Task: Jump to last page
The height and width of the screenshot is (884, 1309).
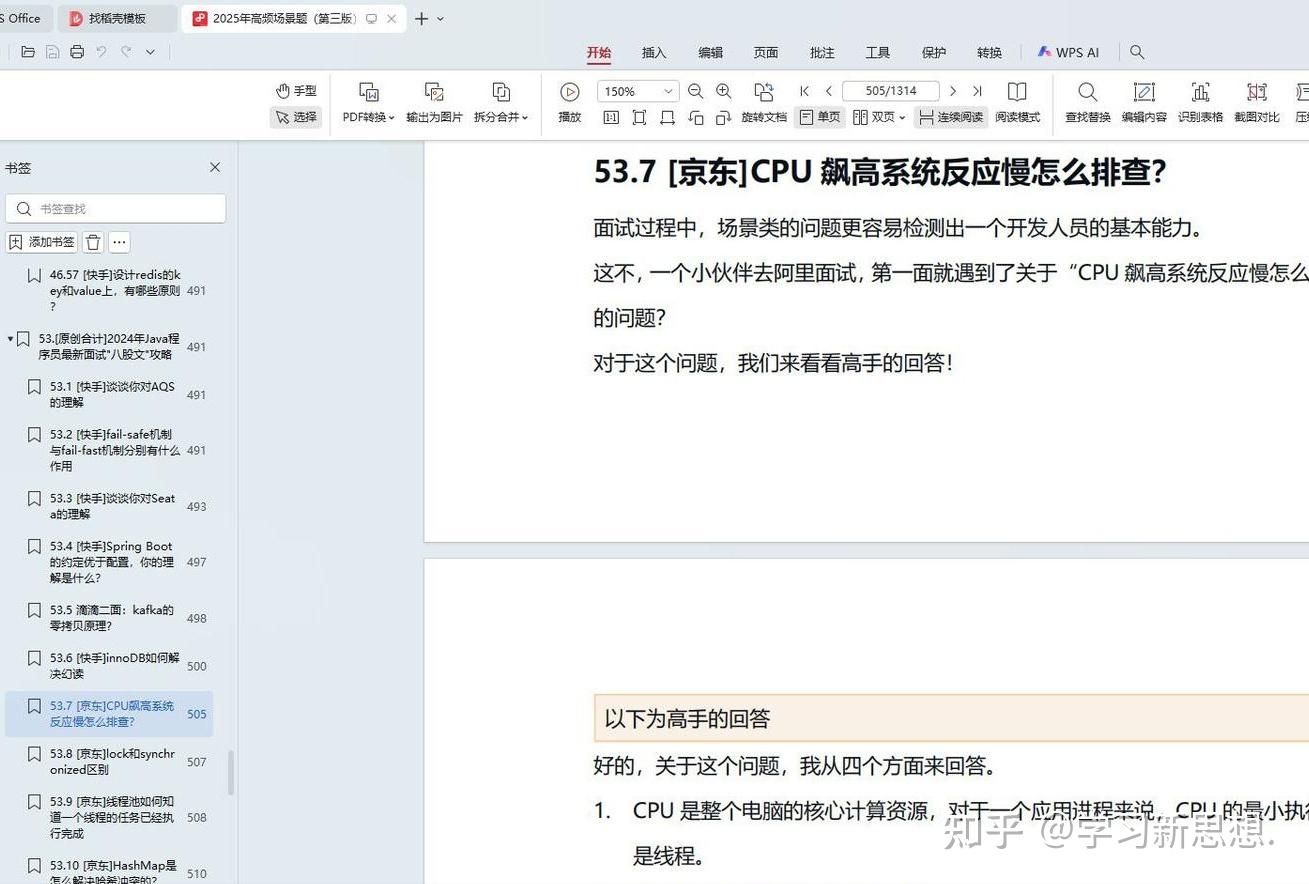Action: point(978,91)
